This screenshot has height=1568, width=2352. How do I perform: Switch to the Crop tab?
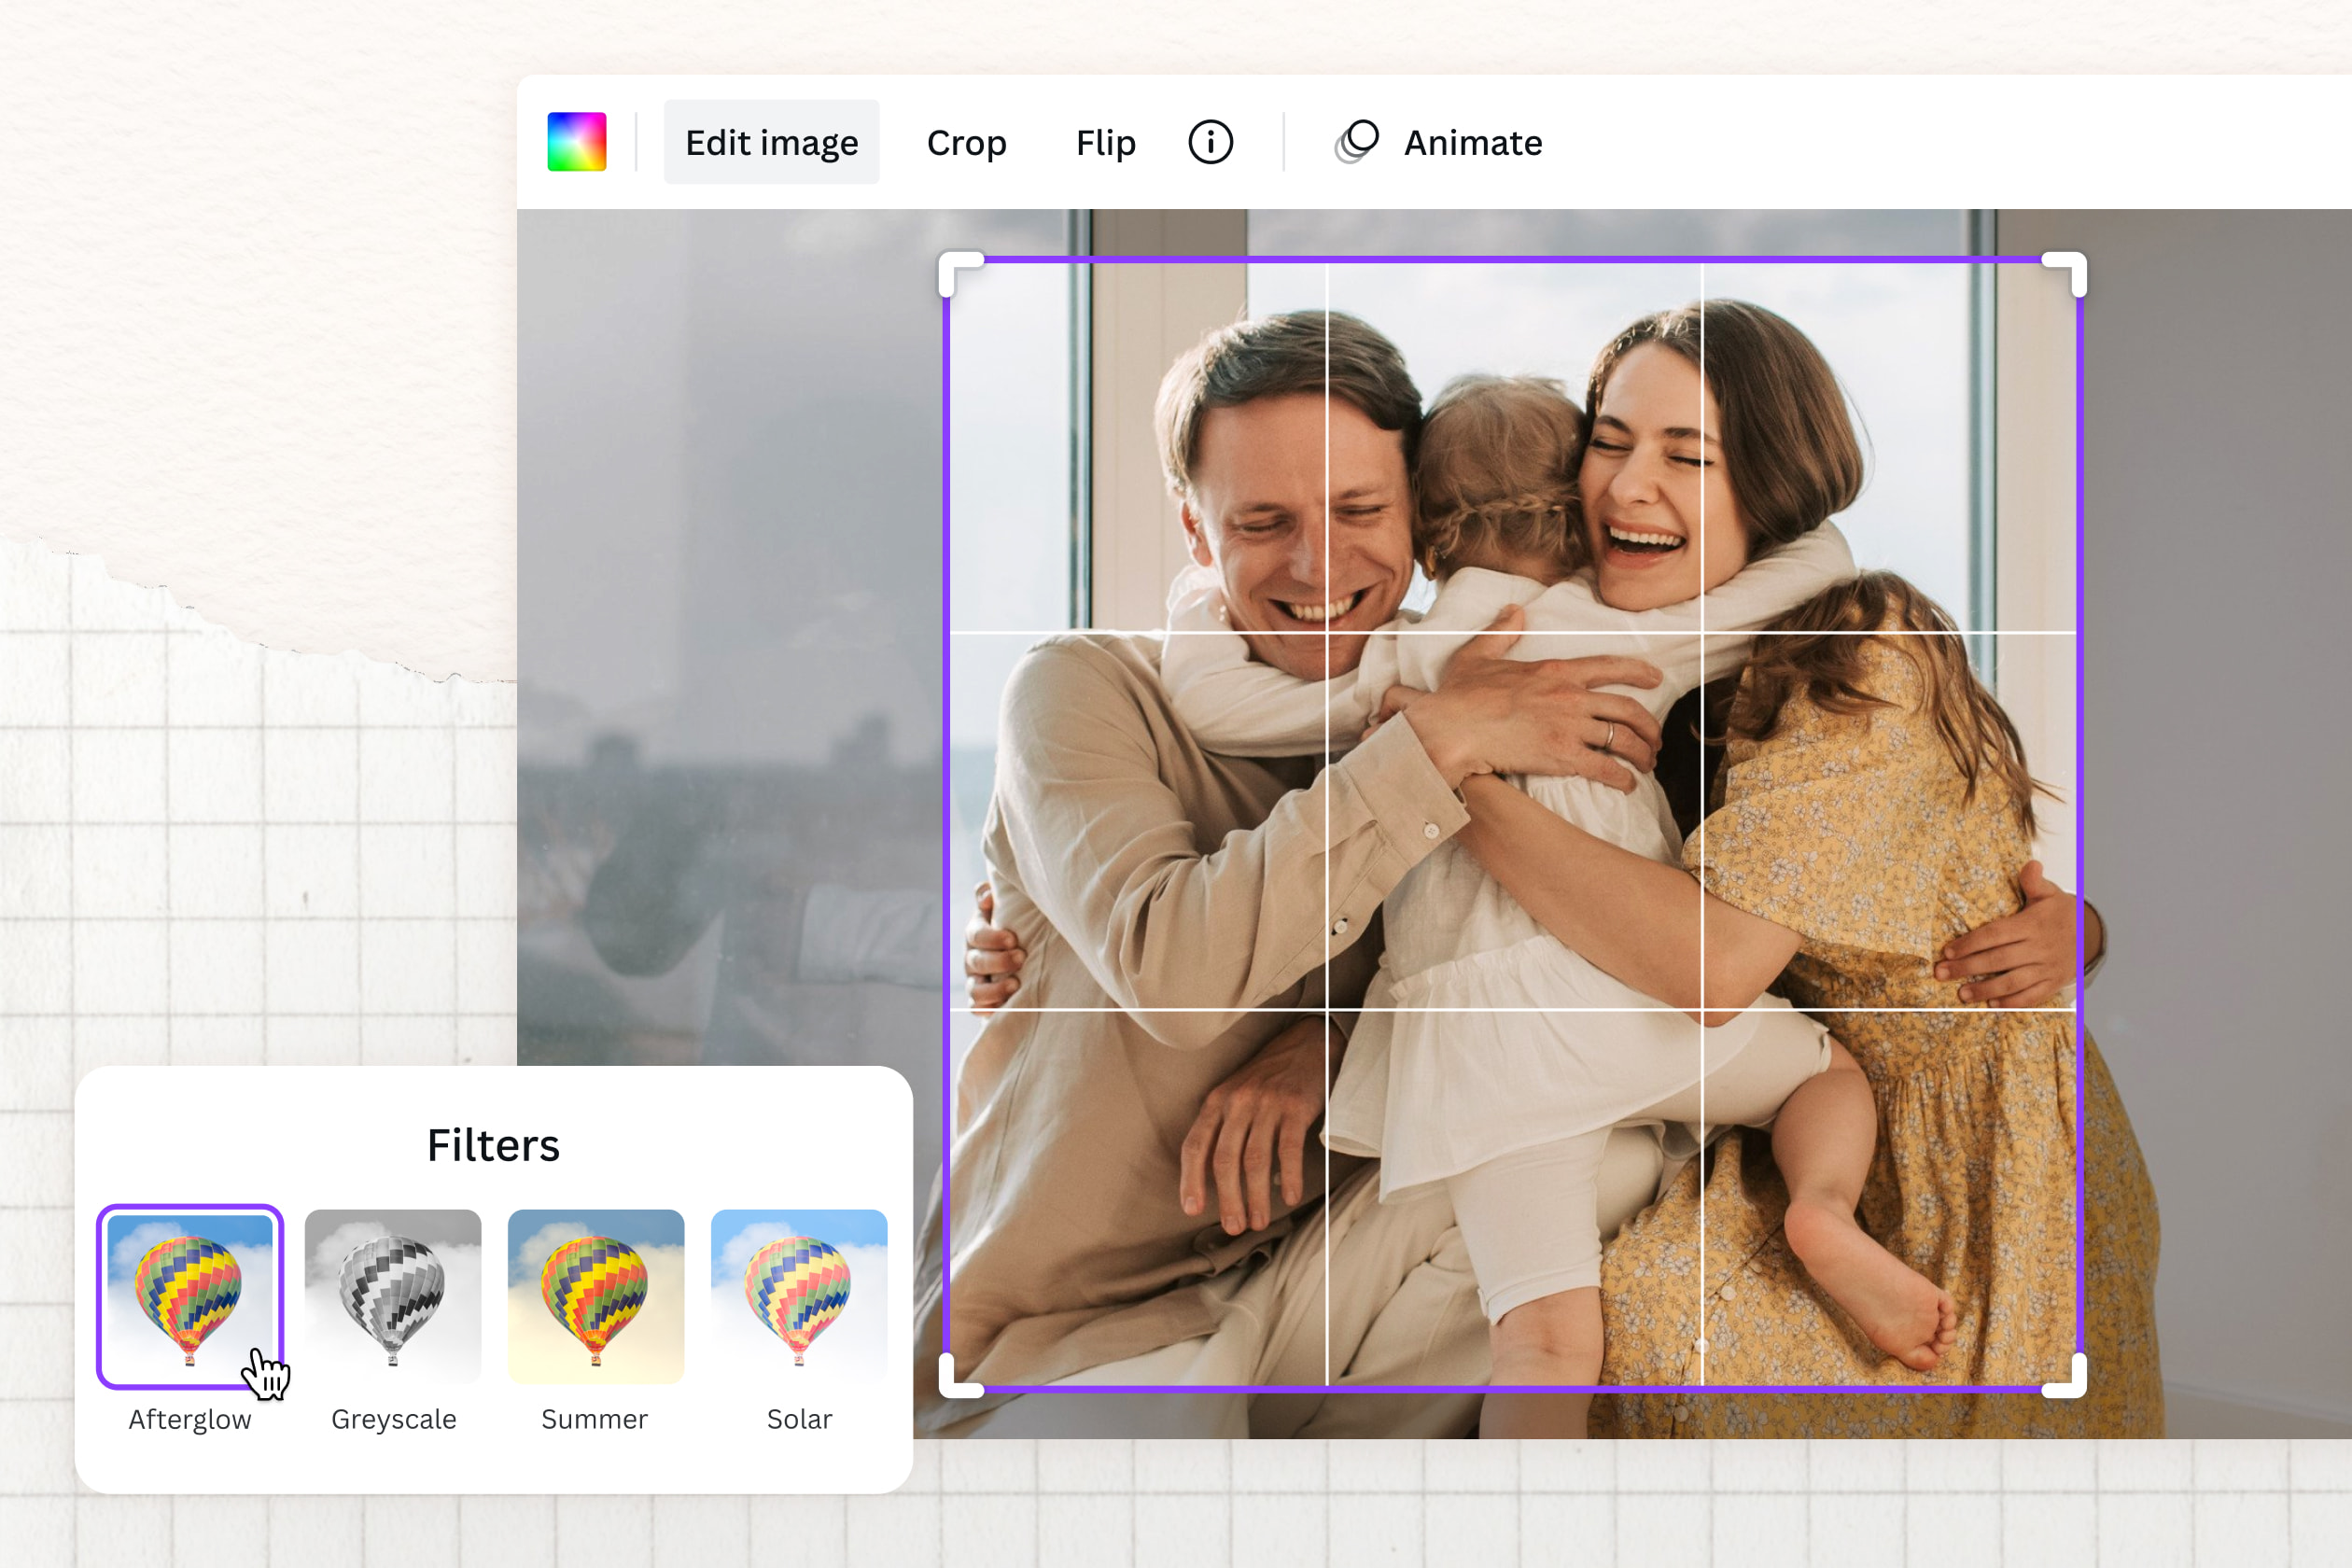[966, 142]
